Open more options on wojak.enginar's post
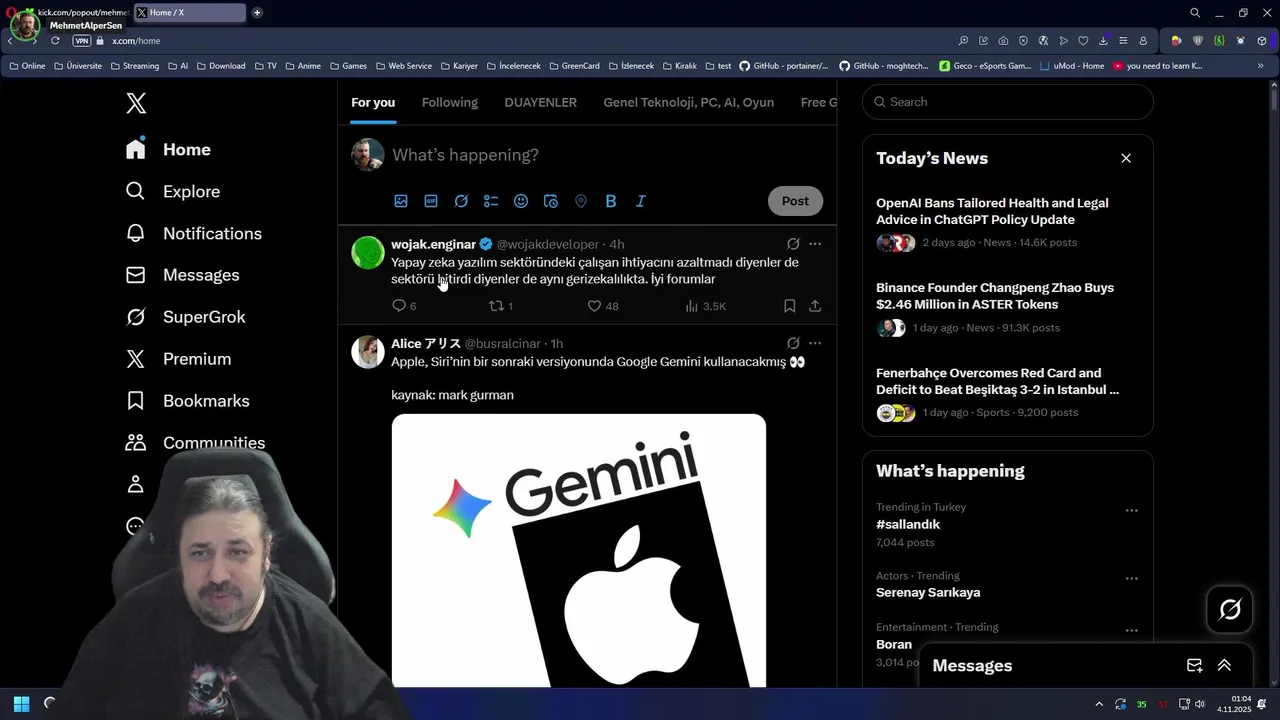1280x720 pixels. (x=815, y=244)
